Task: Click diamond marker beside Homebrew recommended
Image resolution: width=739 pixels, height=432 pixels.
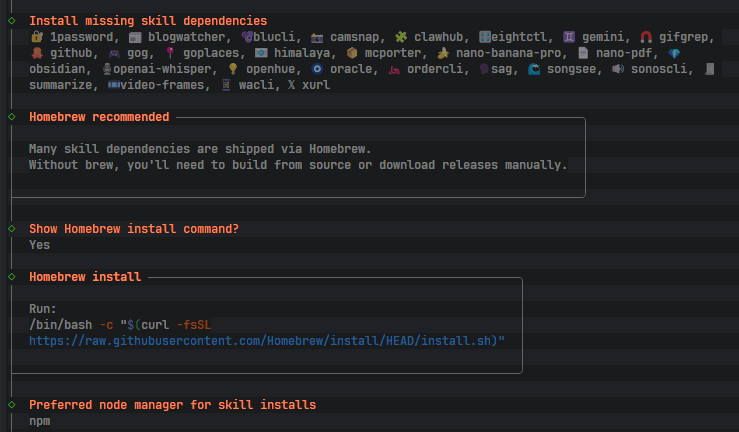Action: coord(12,117)
